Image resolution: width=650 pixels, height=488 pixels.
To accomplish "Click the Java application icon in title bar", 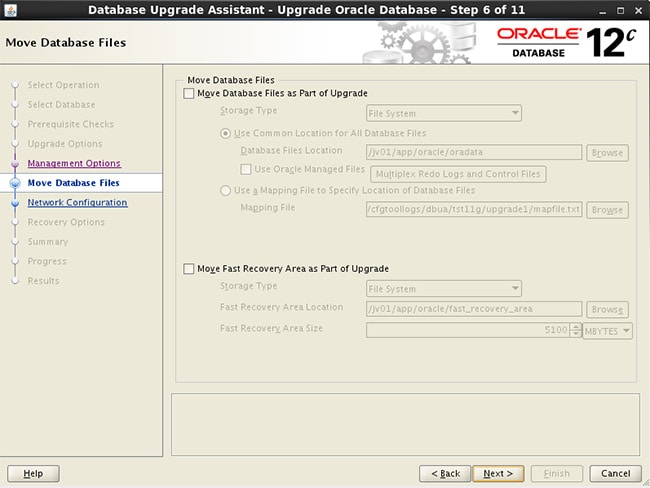I will click(x=10, y=10).
